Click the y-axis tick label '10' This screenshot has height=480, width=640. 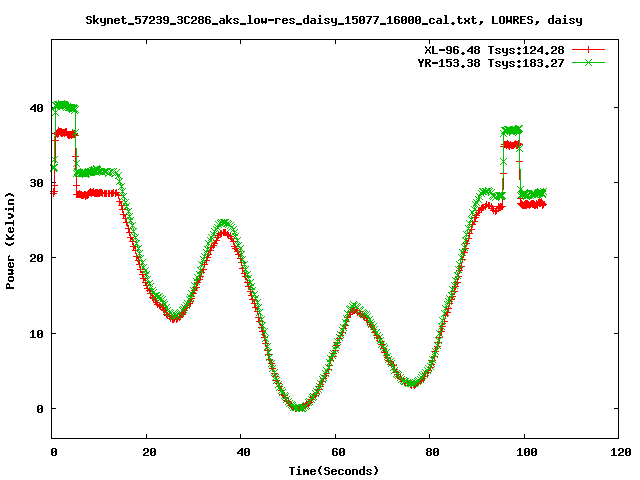tap(37, 334)
